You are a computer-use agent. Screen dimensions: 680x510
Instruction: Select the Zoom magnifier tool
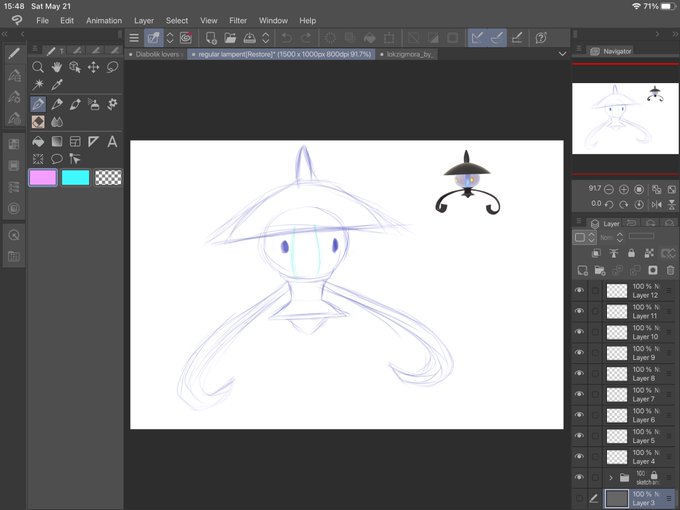(38, 67)
